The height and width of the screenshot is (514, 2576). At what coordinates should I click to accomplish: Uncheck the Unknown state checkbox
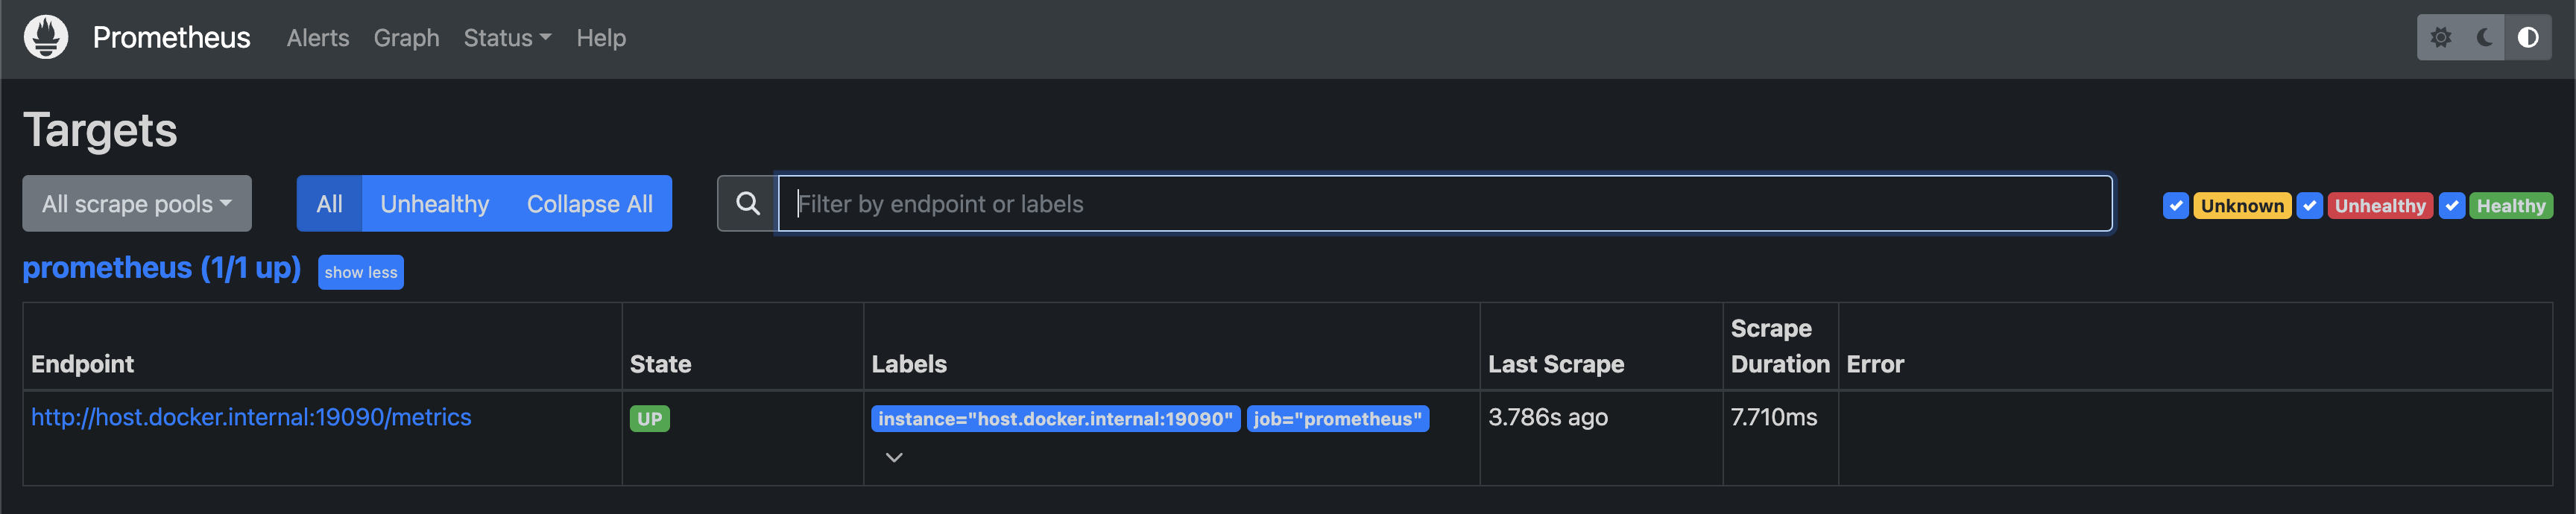tap(2176, 205)
